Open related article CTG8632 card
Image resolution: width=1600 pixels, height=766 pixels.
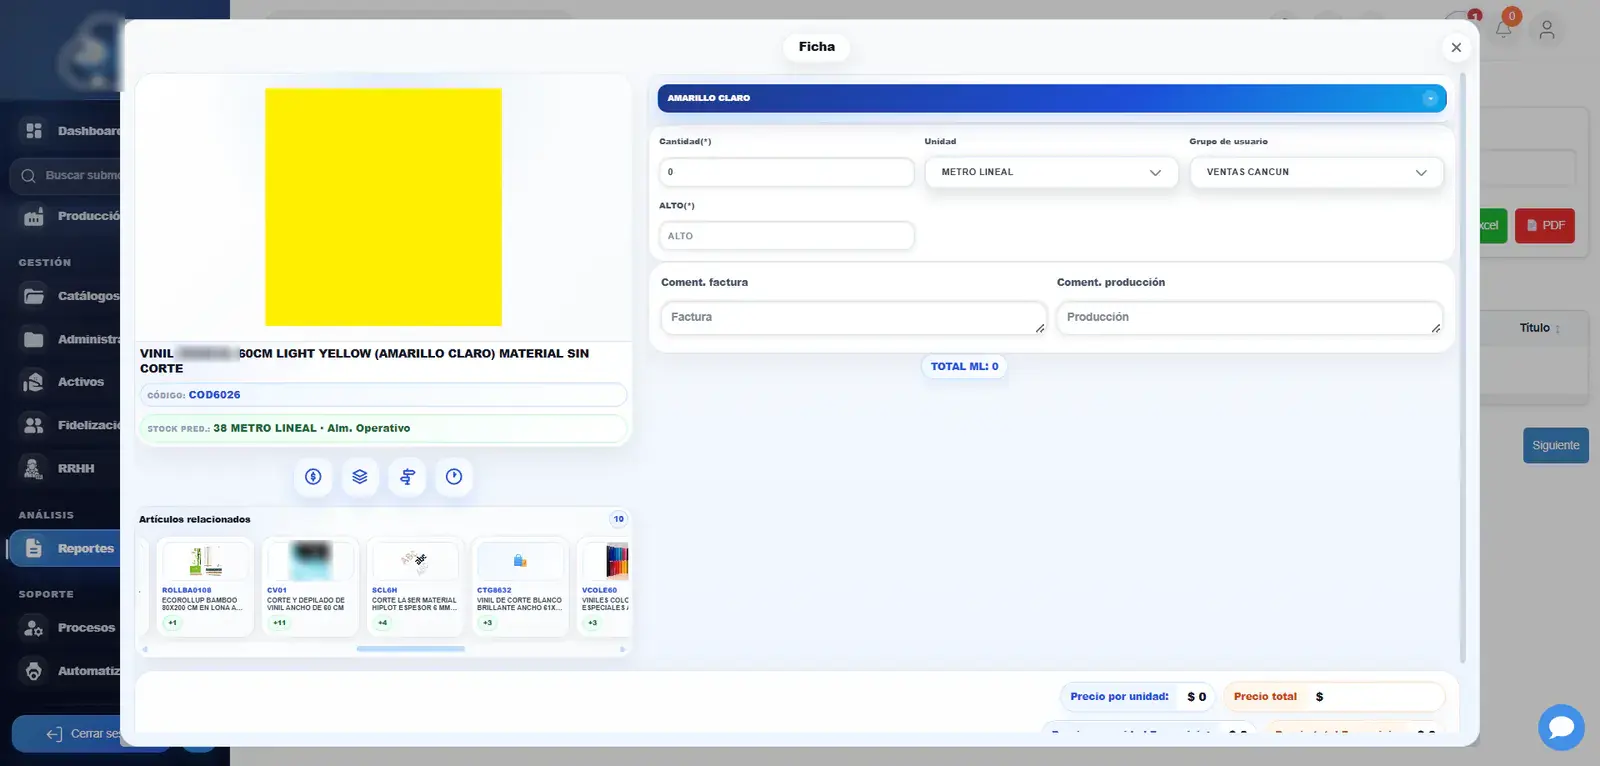[520, 587]
